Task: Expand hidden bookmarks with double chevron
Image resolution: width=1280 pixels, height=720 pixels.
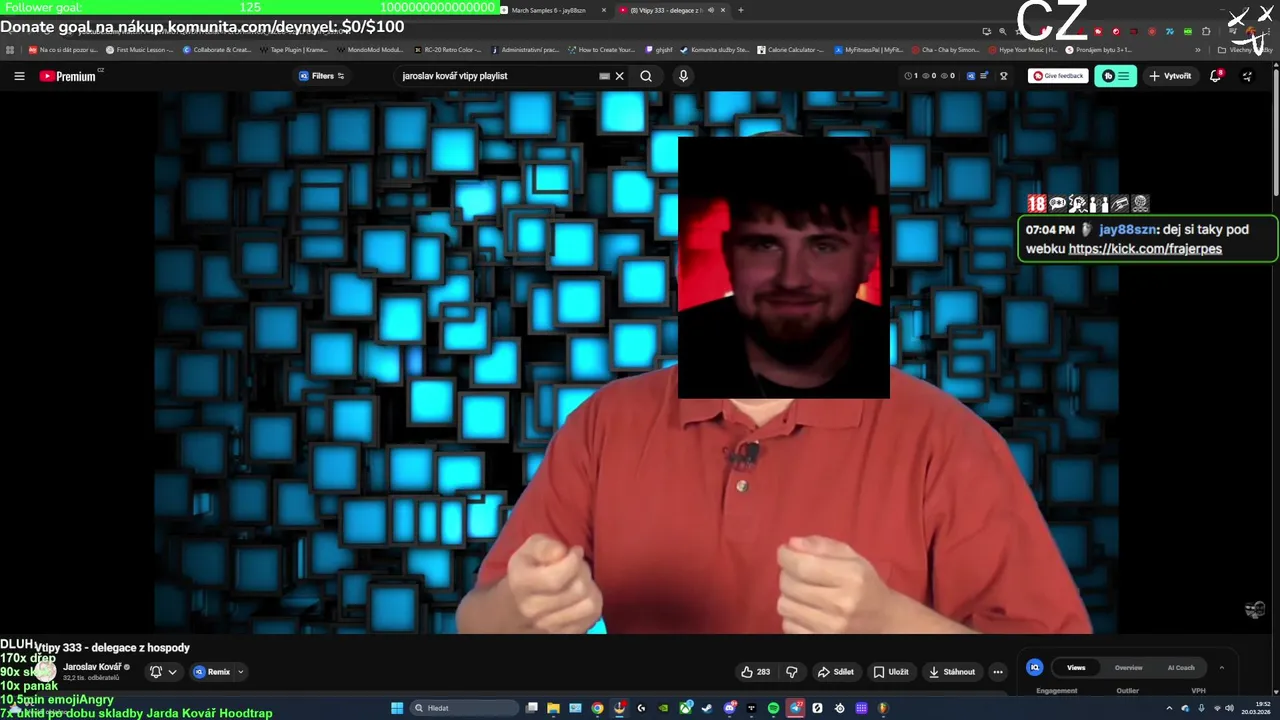Action: (x=1198, y=49)
